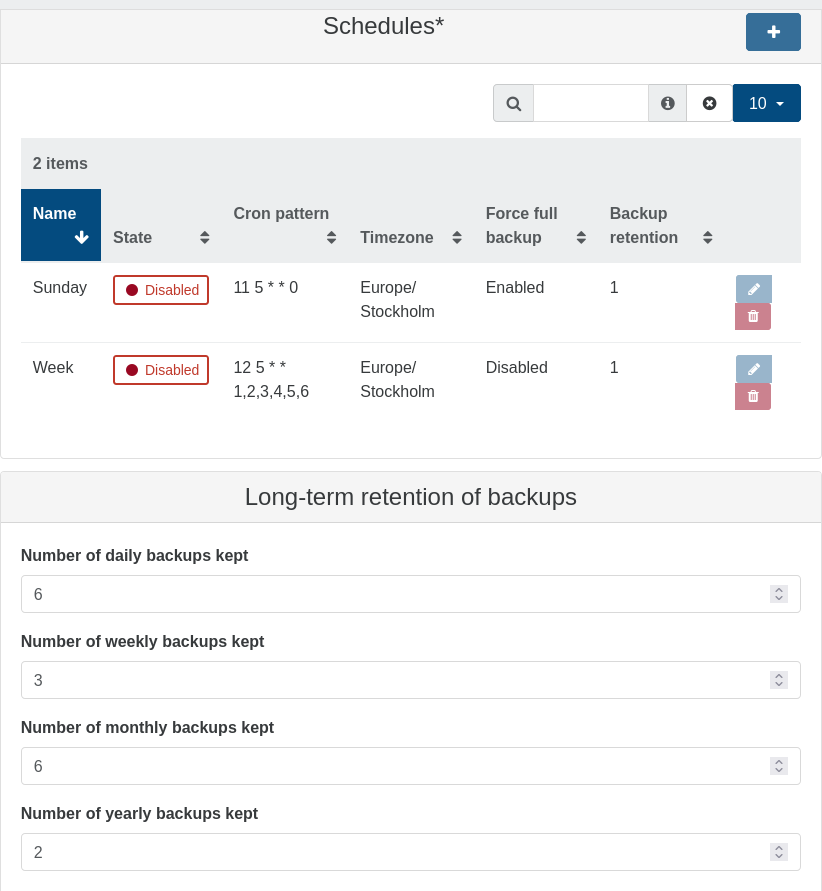Clear search with the X icon
822x891 pixels.
point(709,103)
